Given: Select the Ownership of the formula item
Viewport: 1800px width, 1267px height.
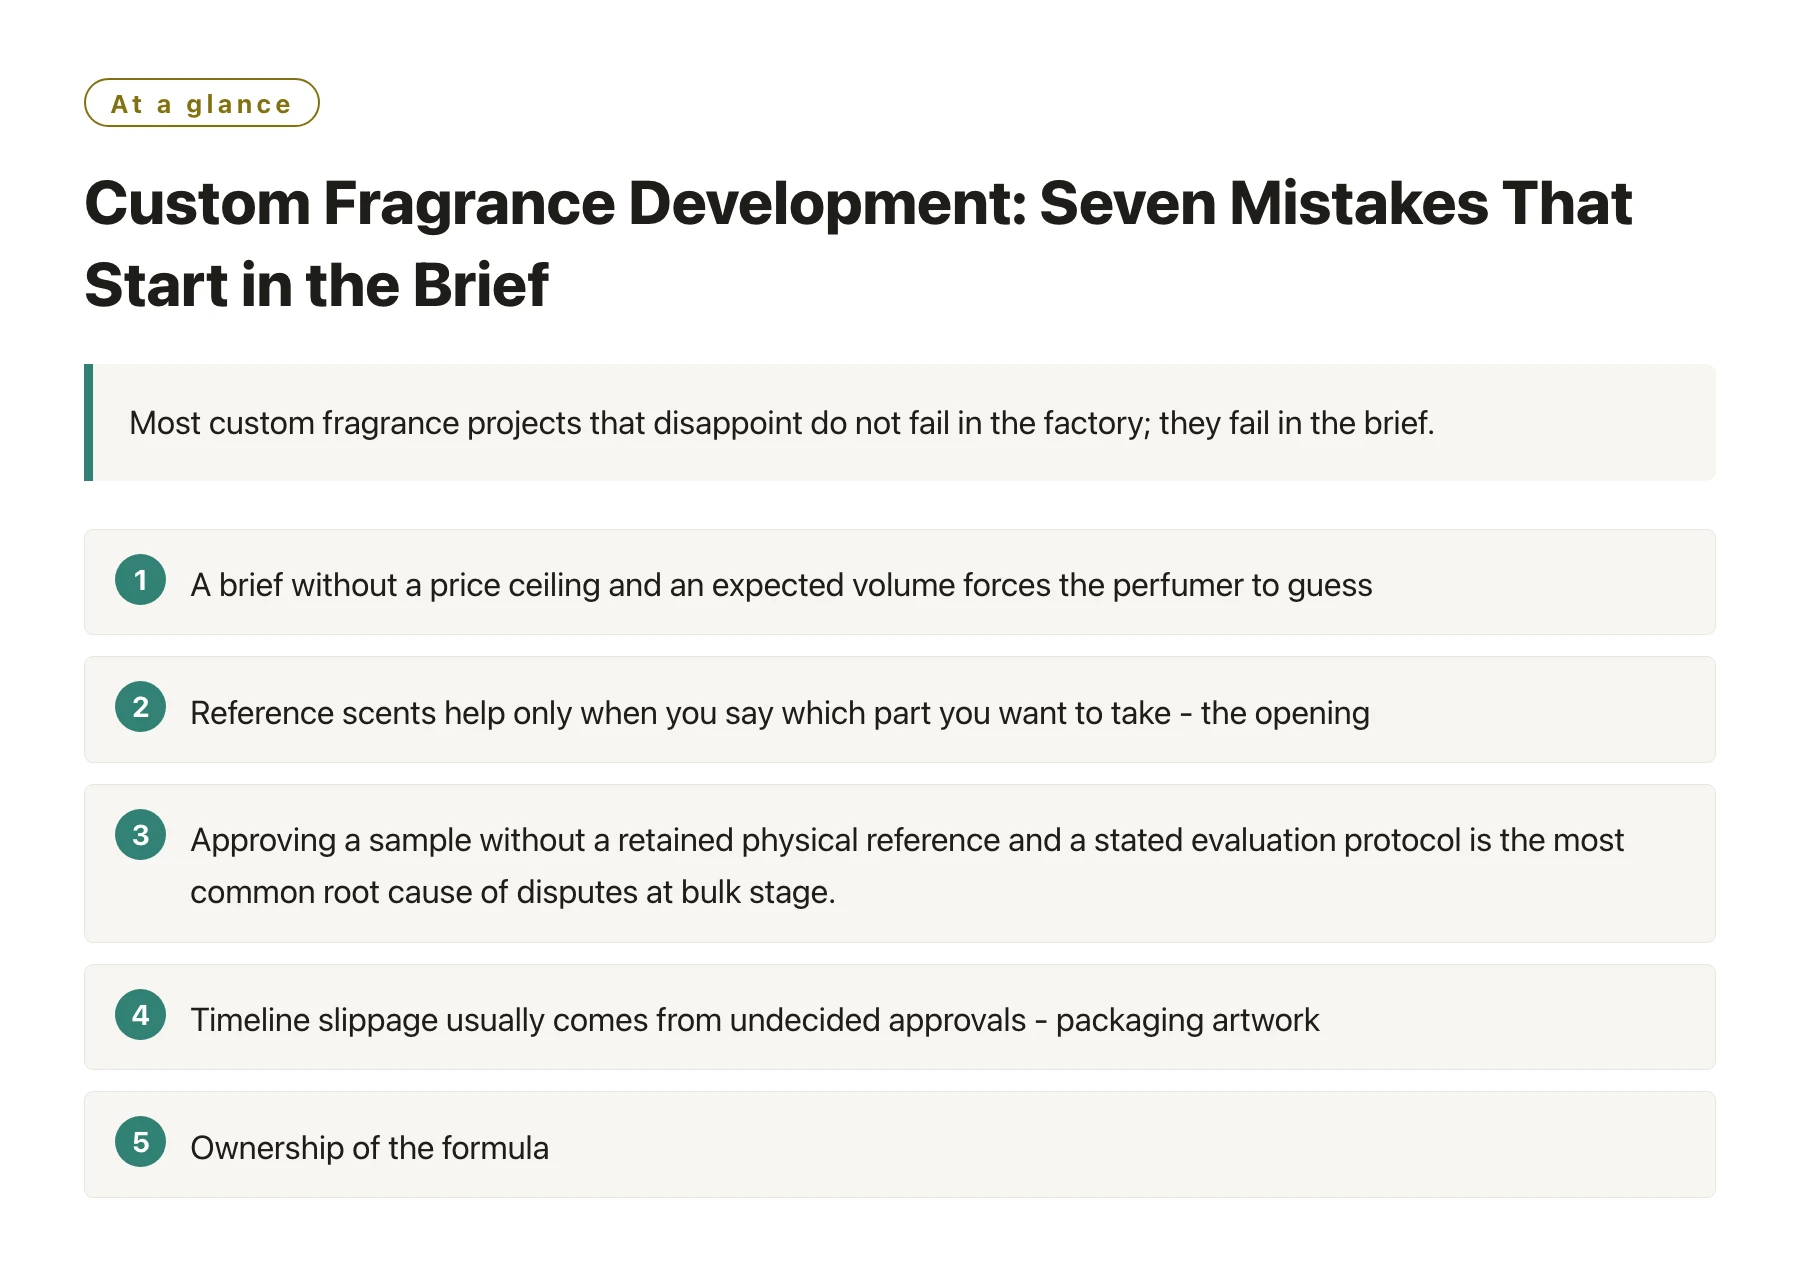Looking at the screenshot, I should pyautogui.click(x=899, y=1145).
